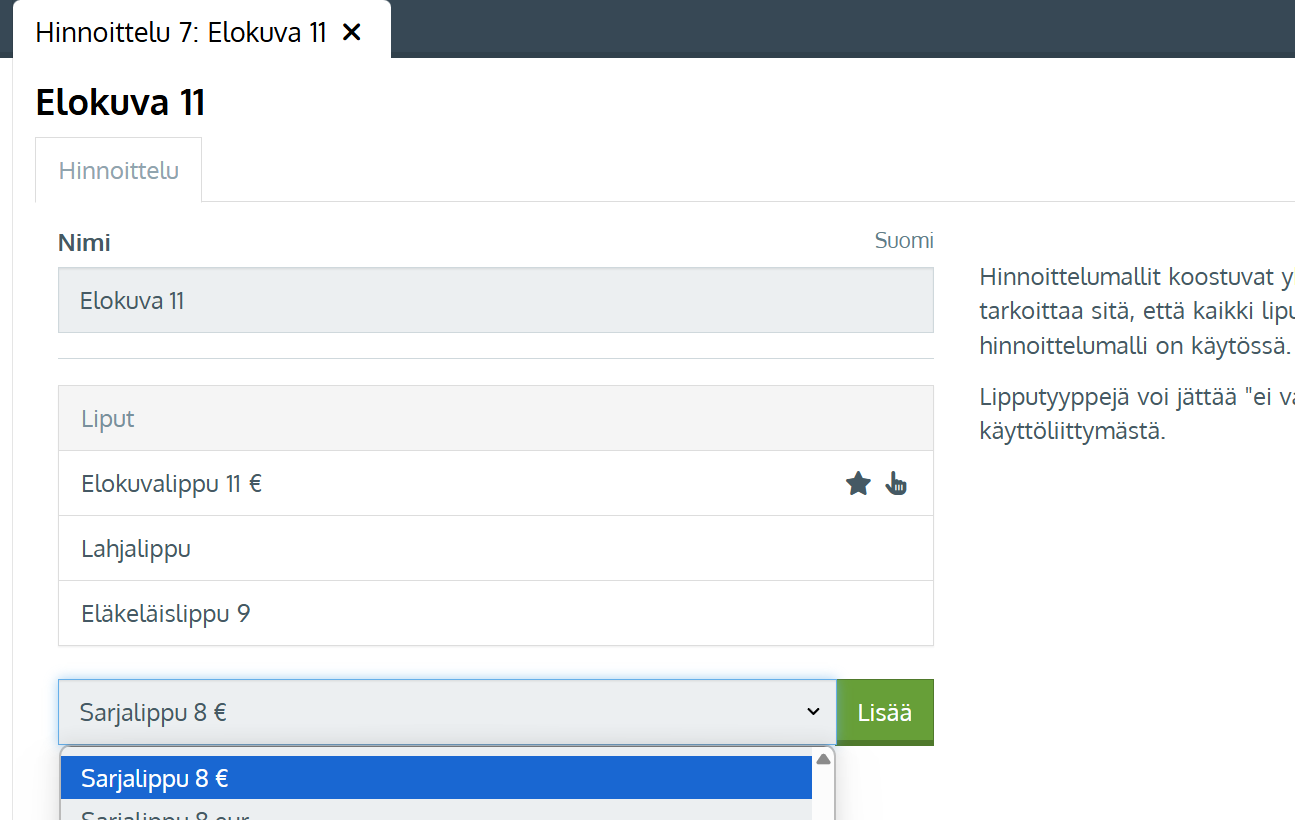The image size is (1295, 820).
Task: Click the Liput list header
Action: pos(496,418)
